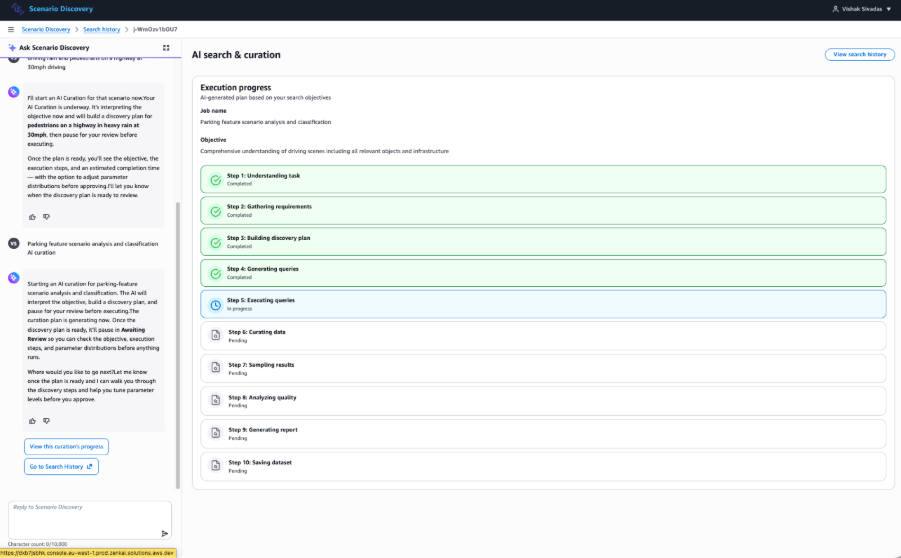Screen dimensions: 901x558
Task: Click the View search history button
Action: [x=860, y=55]
